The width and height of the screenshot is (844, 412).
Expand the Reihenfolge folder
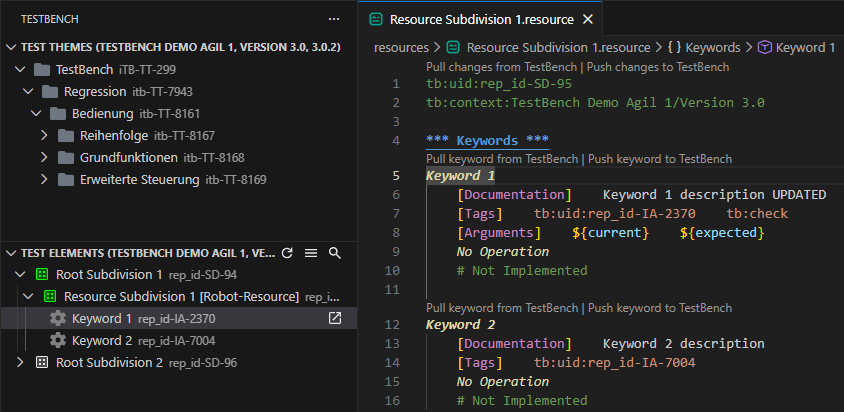tap(45, 136)
